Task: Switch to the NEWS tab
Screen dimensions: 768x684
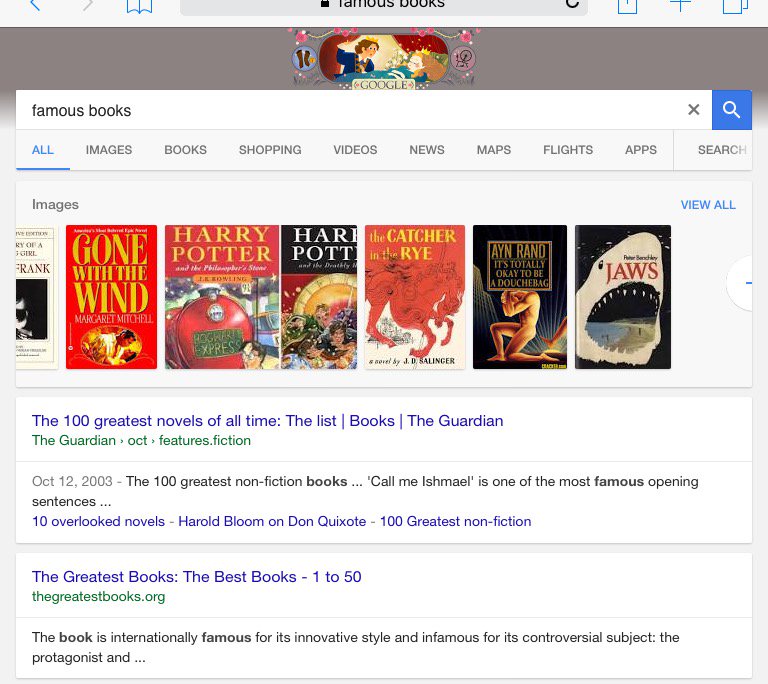Action: 427,150
